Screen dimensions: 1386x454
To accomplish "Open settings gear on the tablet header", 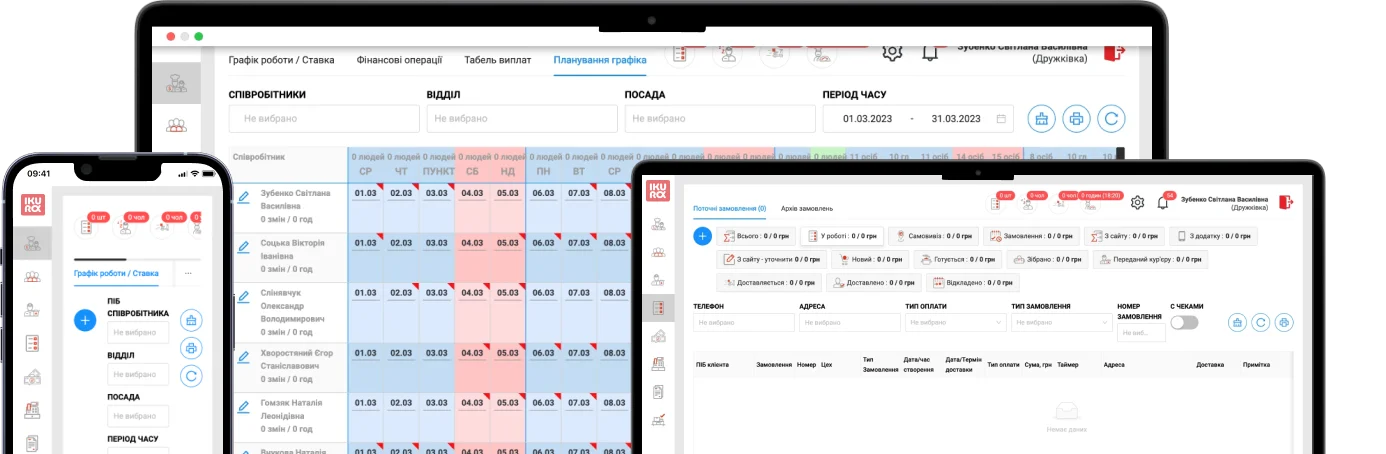I will pos(1137,202).
